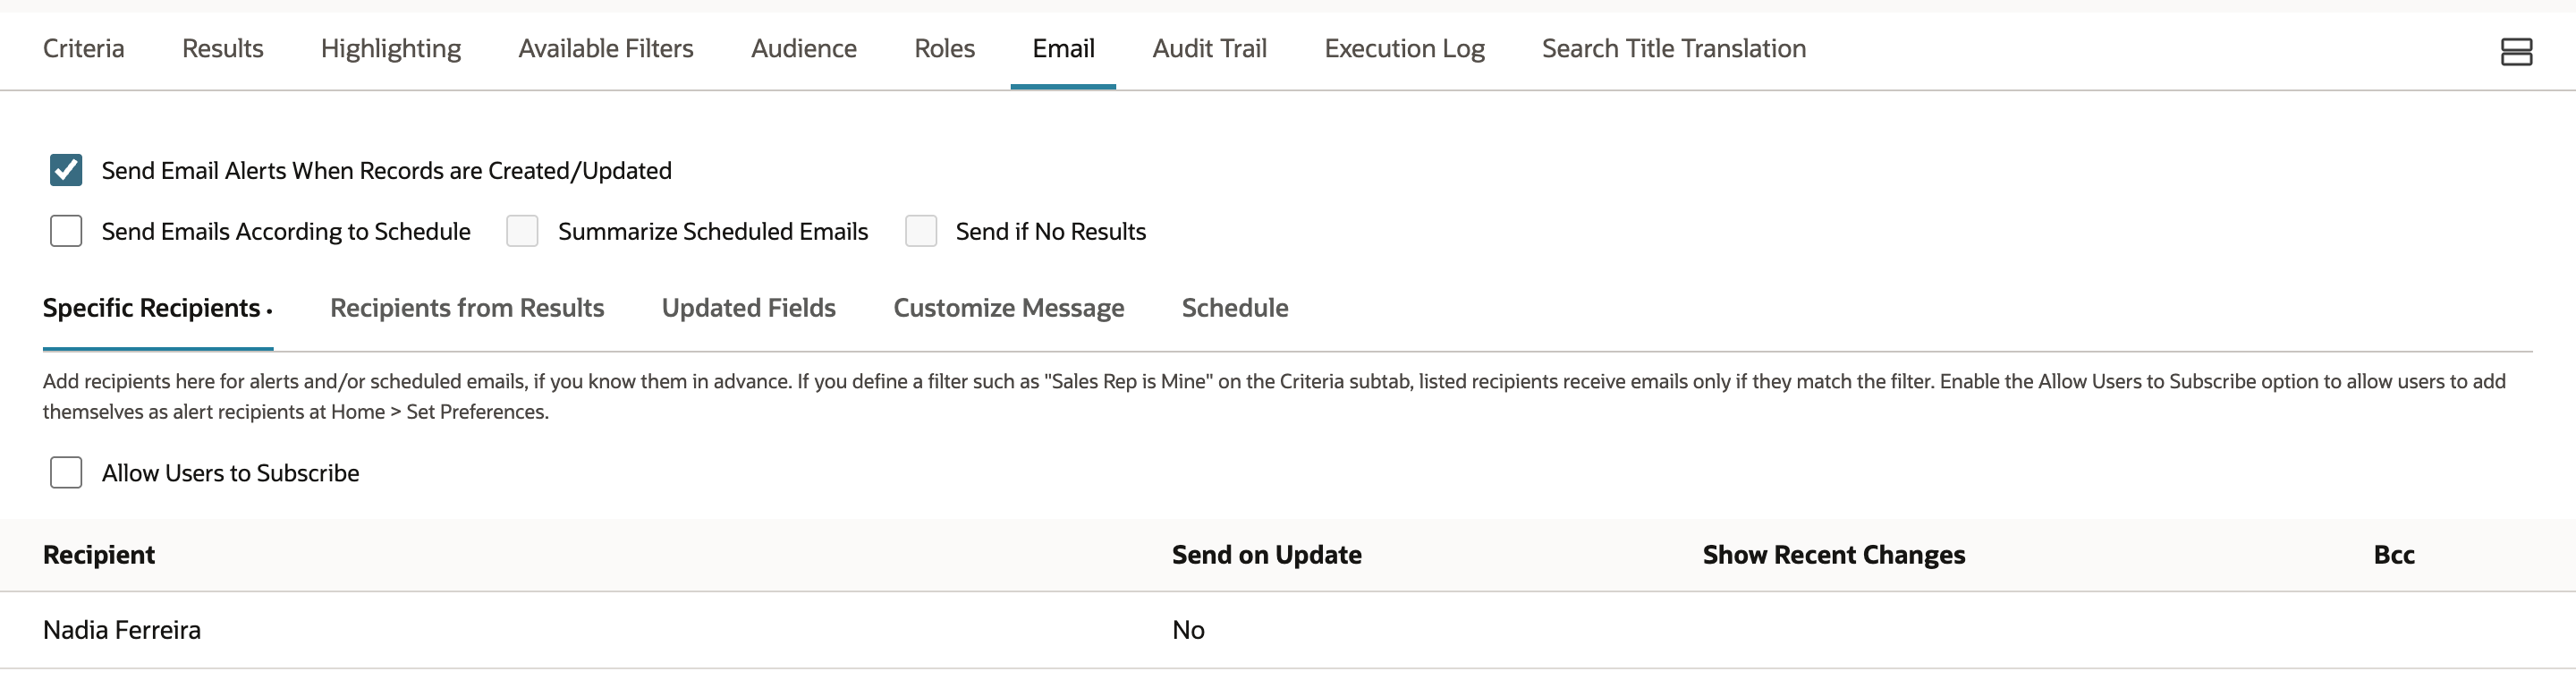Image resolution: width=2576 pixels, height=680 pixels.
Task: Switch to the Results tab
Action: pos(223,48)
